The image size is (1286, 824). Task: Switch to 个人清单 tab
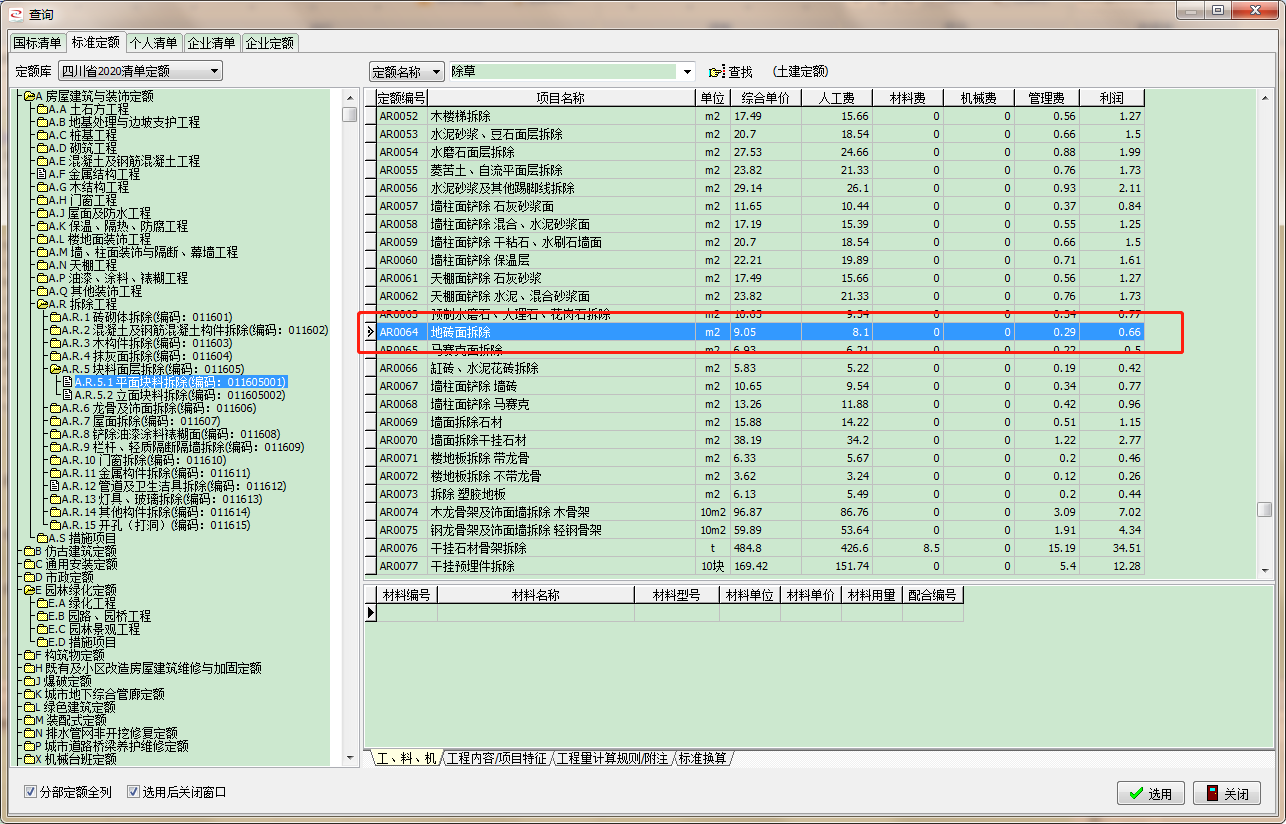point(154,43)
